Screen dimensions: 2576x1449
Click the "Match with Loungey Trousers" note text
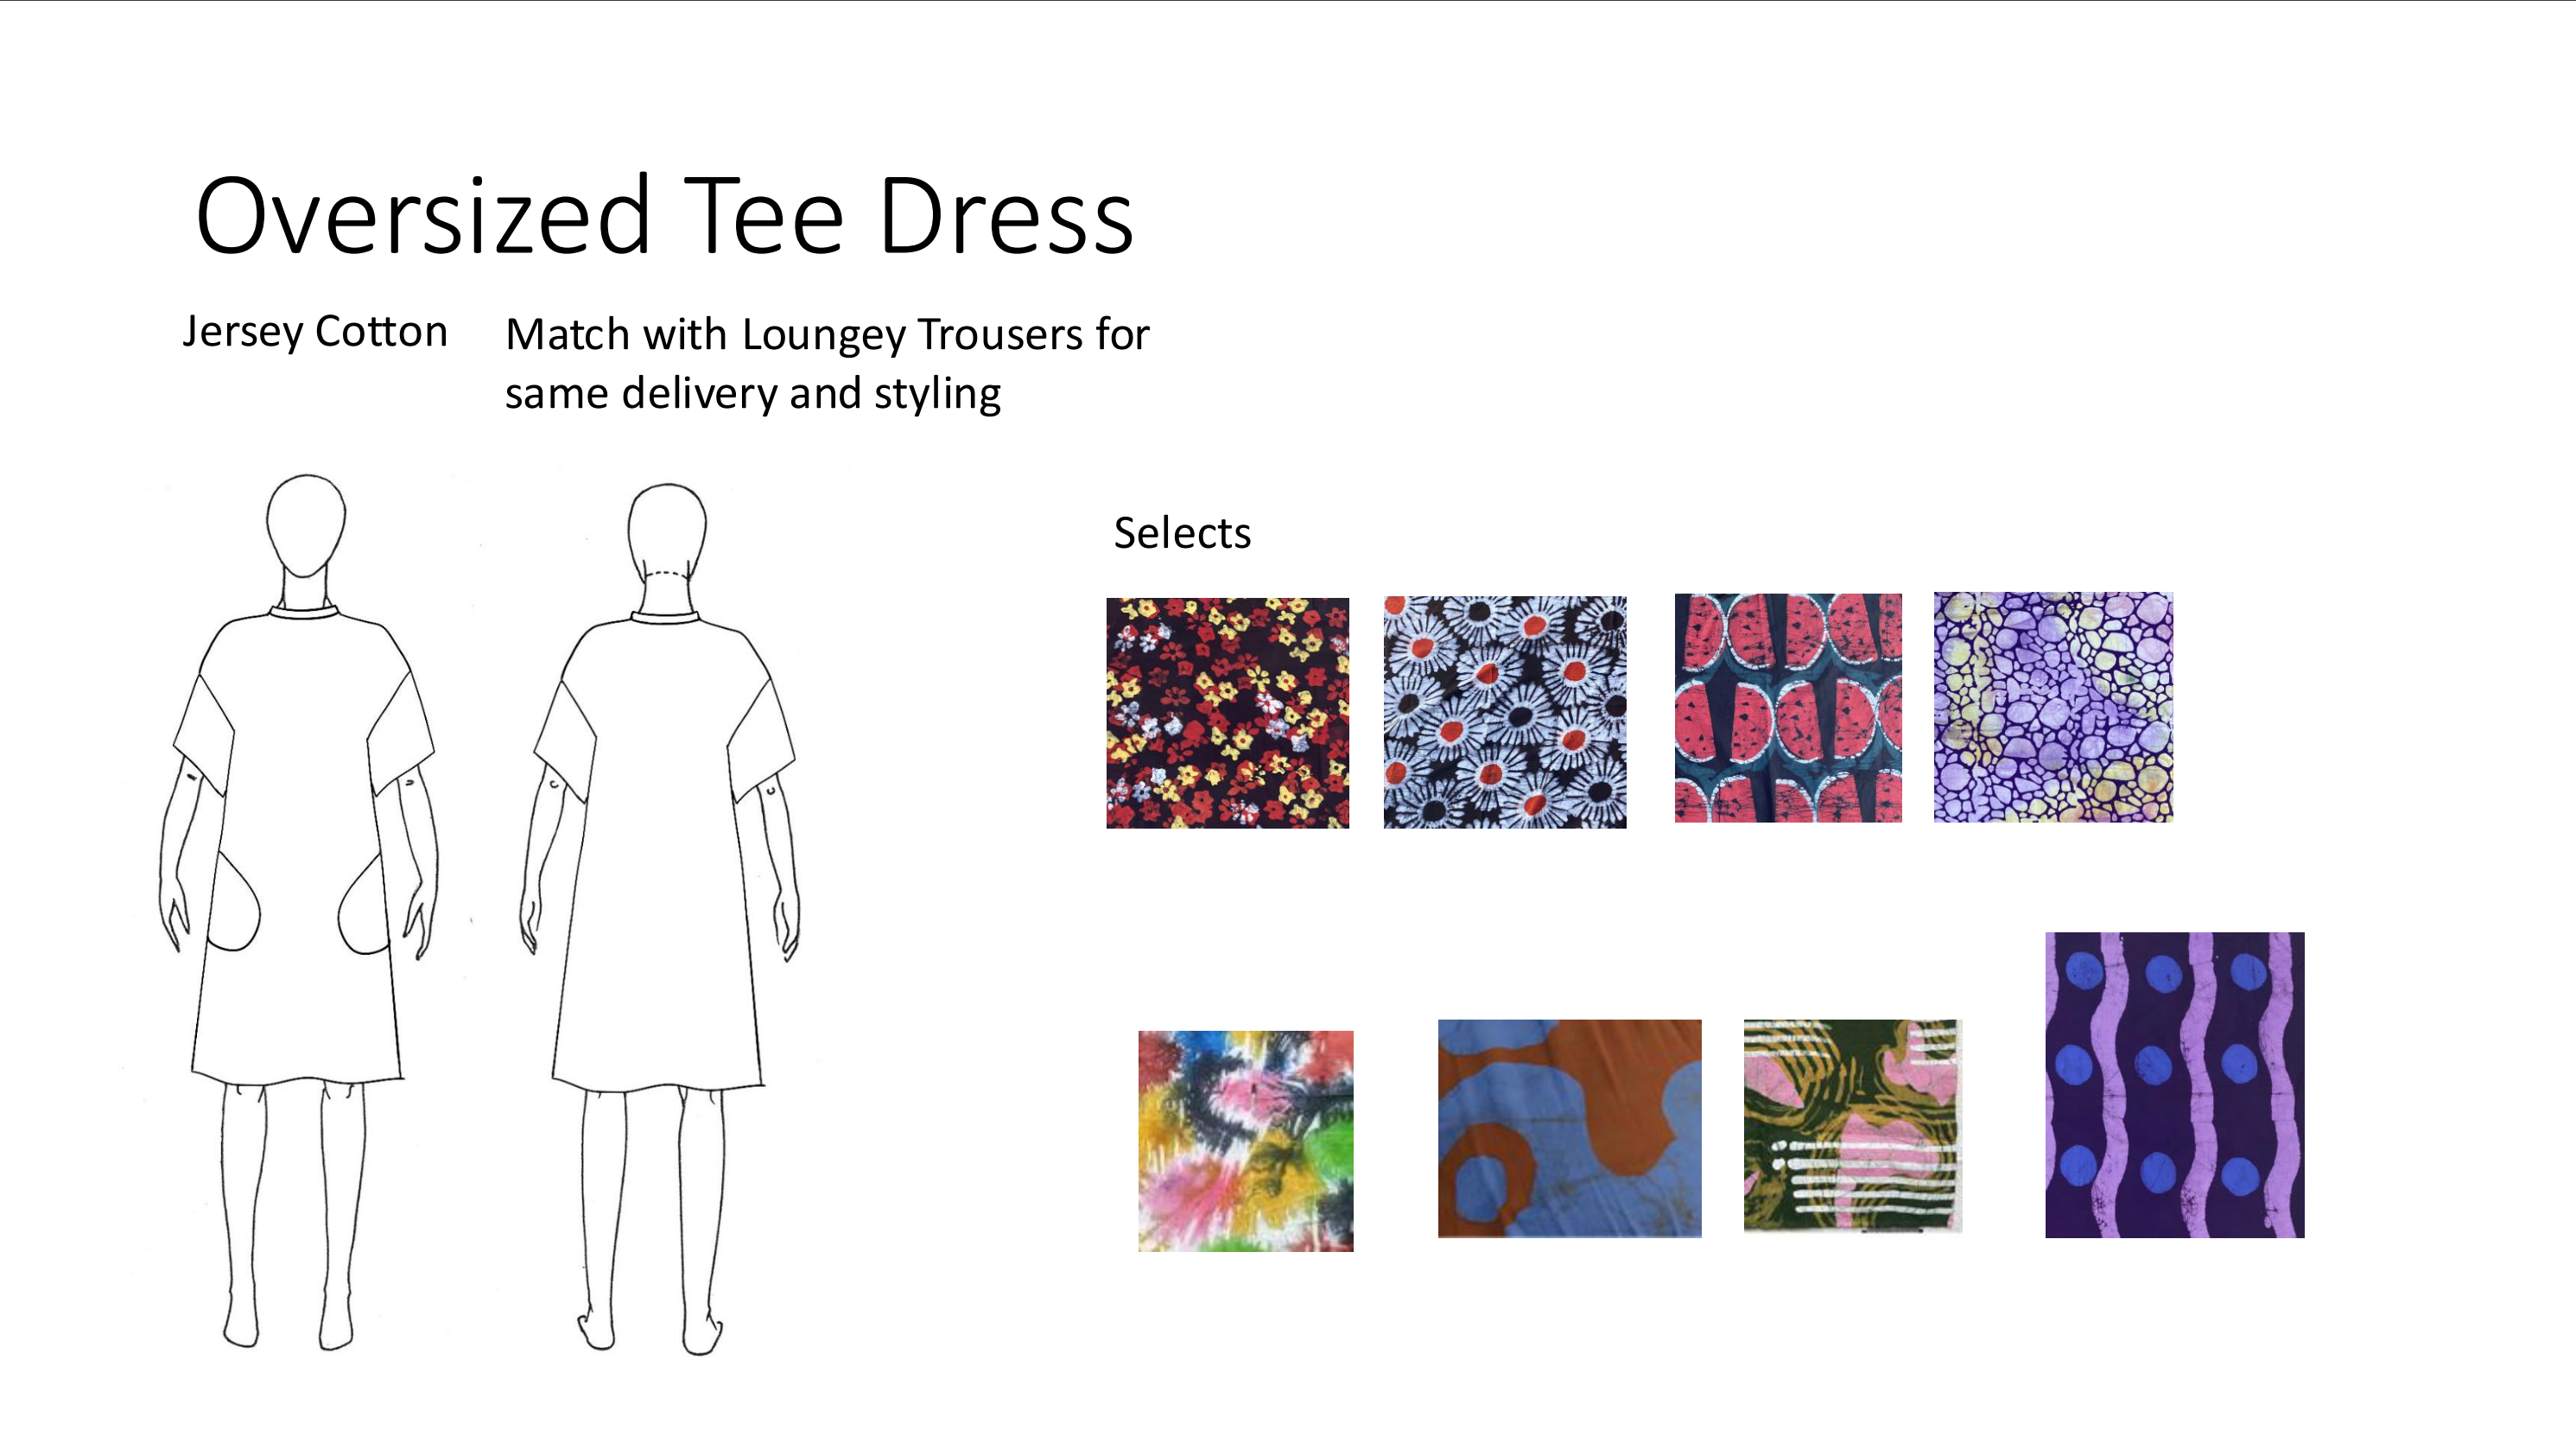tap(827, 363)
